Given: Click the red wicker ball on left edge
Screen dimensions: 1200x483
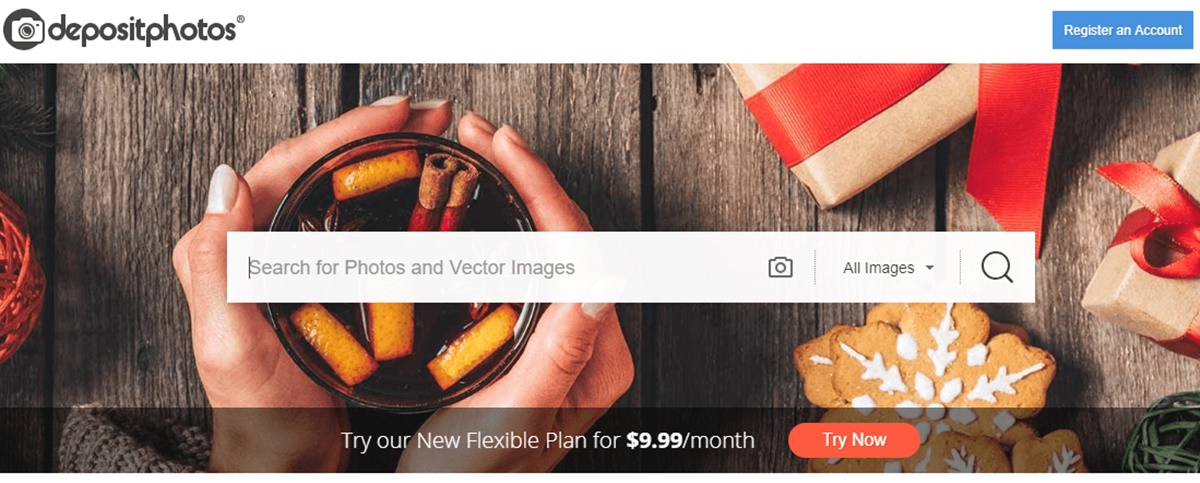Looking at the screenshot, I should click(x=18, y=275).
